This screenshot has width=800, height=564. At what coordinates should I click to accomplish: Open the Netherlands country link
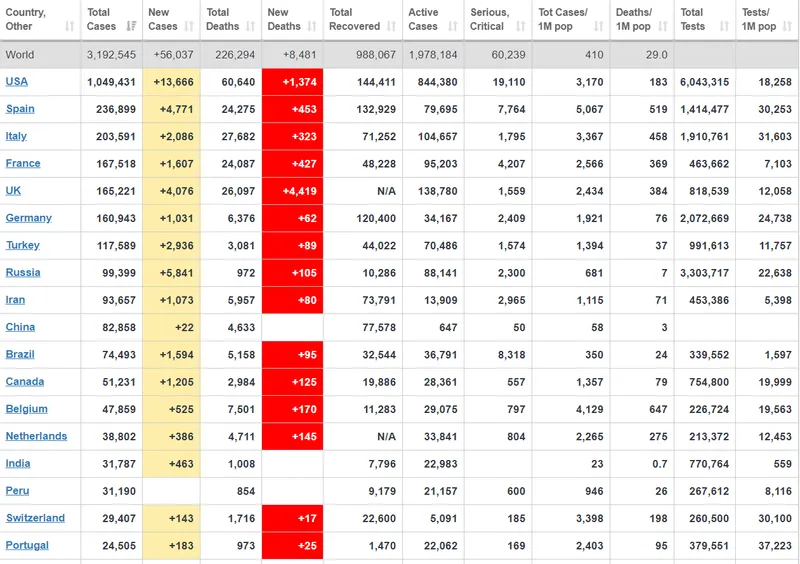(36, 436)
